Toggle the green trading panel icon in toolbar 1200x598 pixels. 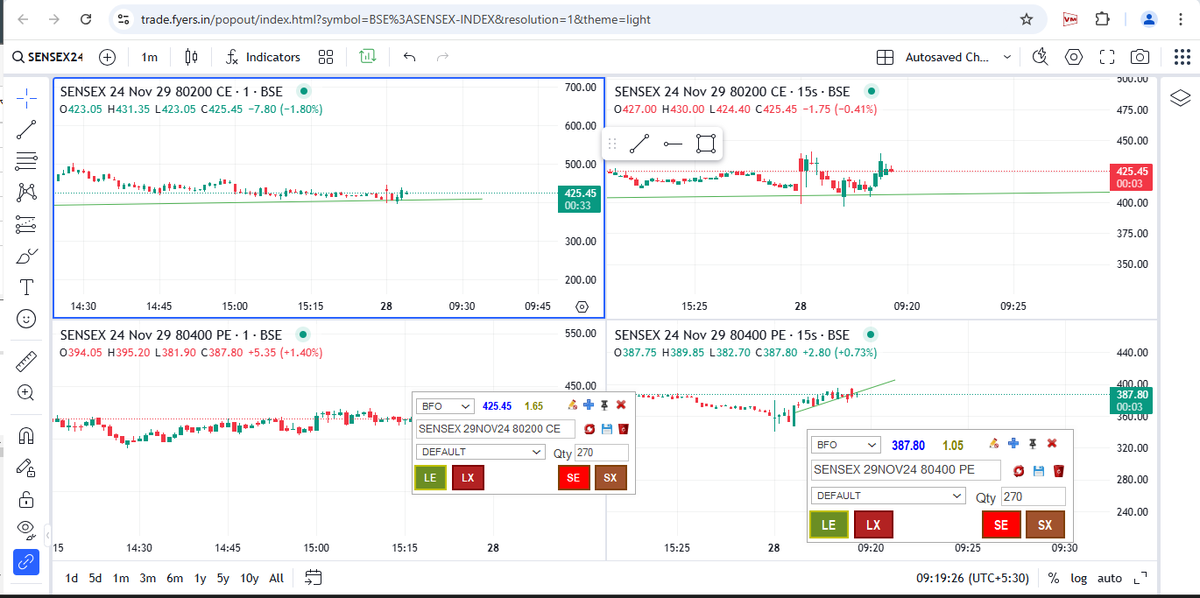367,57
